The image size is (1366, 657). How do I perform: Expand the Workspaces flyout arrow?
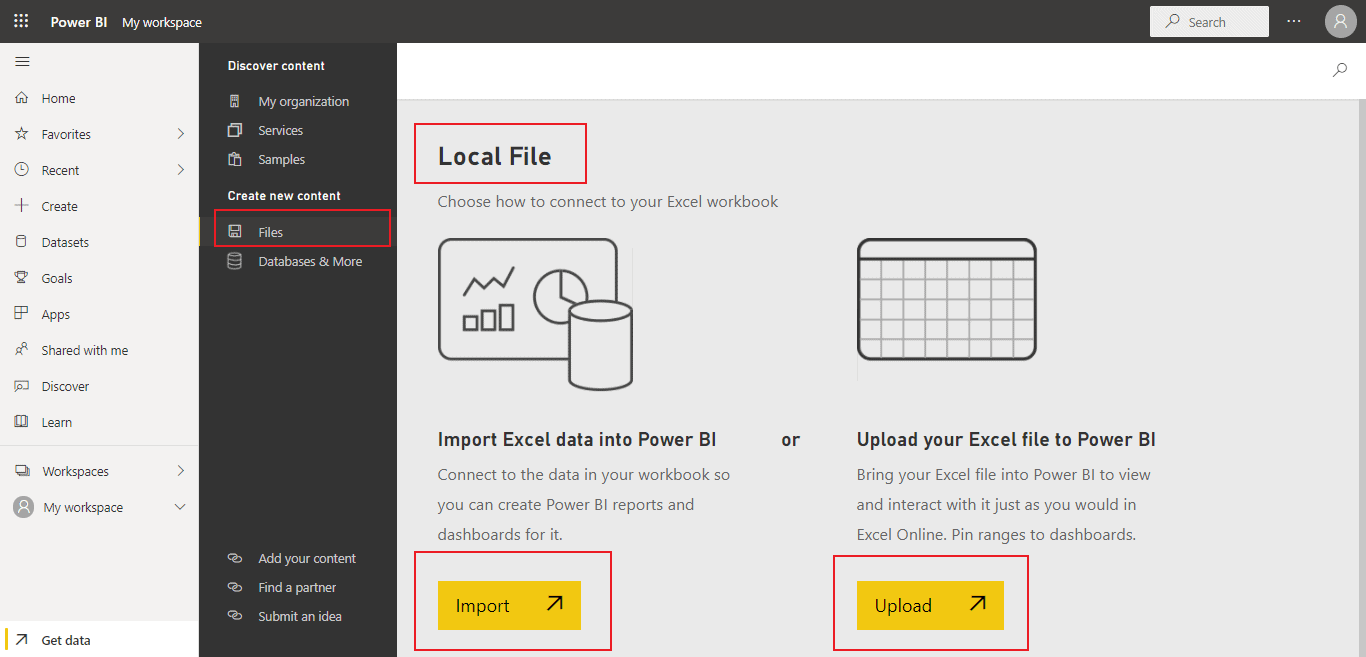[181, 471]
